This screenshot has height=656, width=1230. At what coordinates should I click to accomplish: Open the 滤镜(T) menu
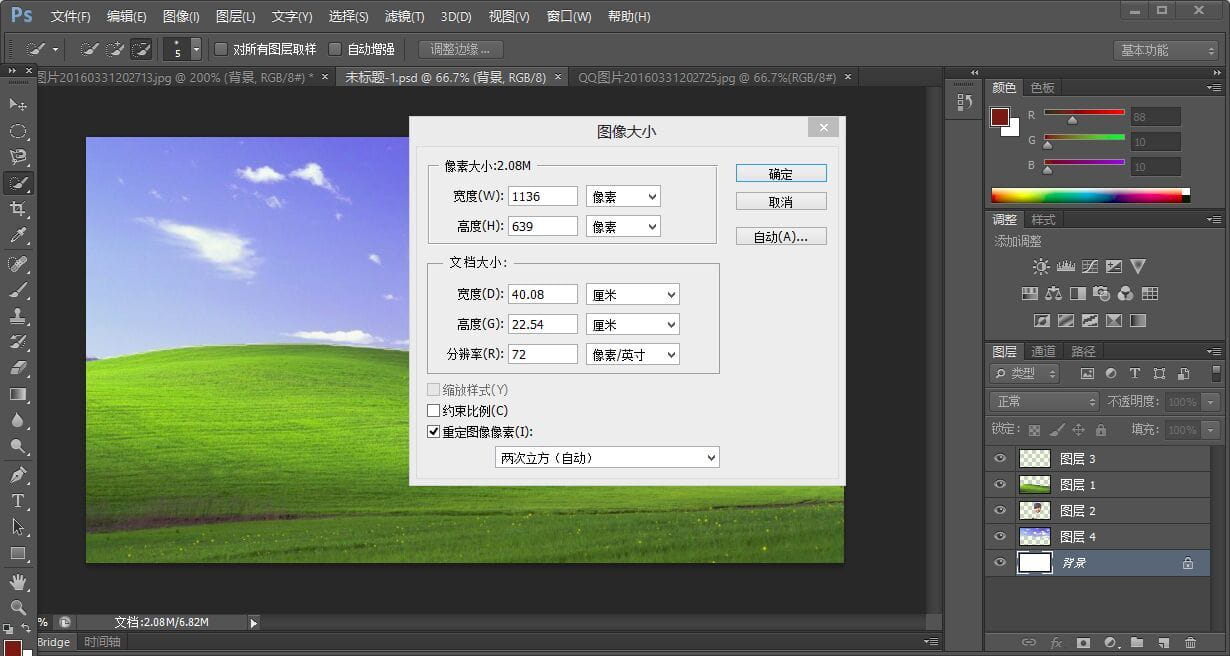[404, 17]
